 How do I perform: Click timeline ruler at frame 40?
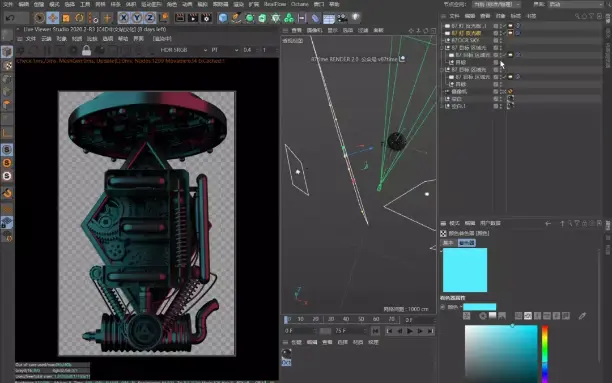coord(346,319)
